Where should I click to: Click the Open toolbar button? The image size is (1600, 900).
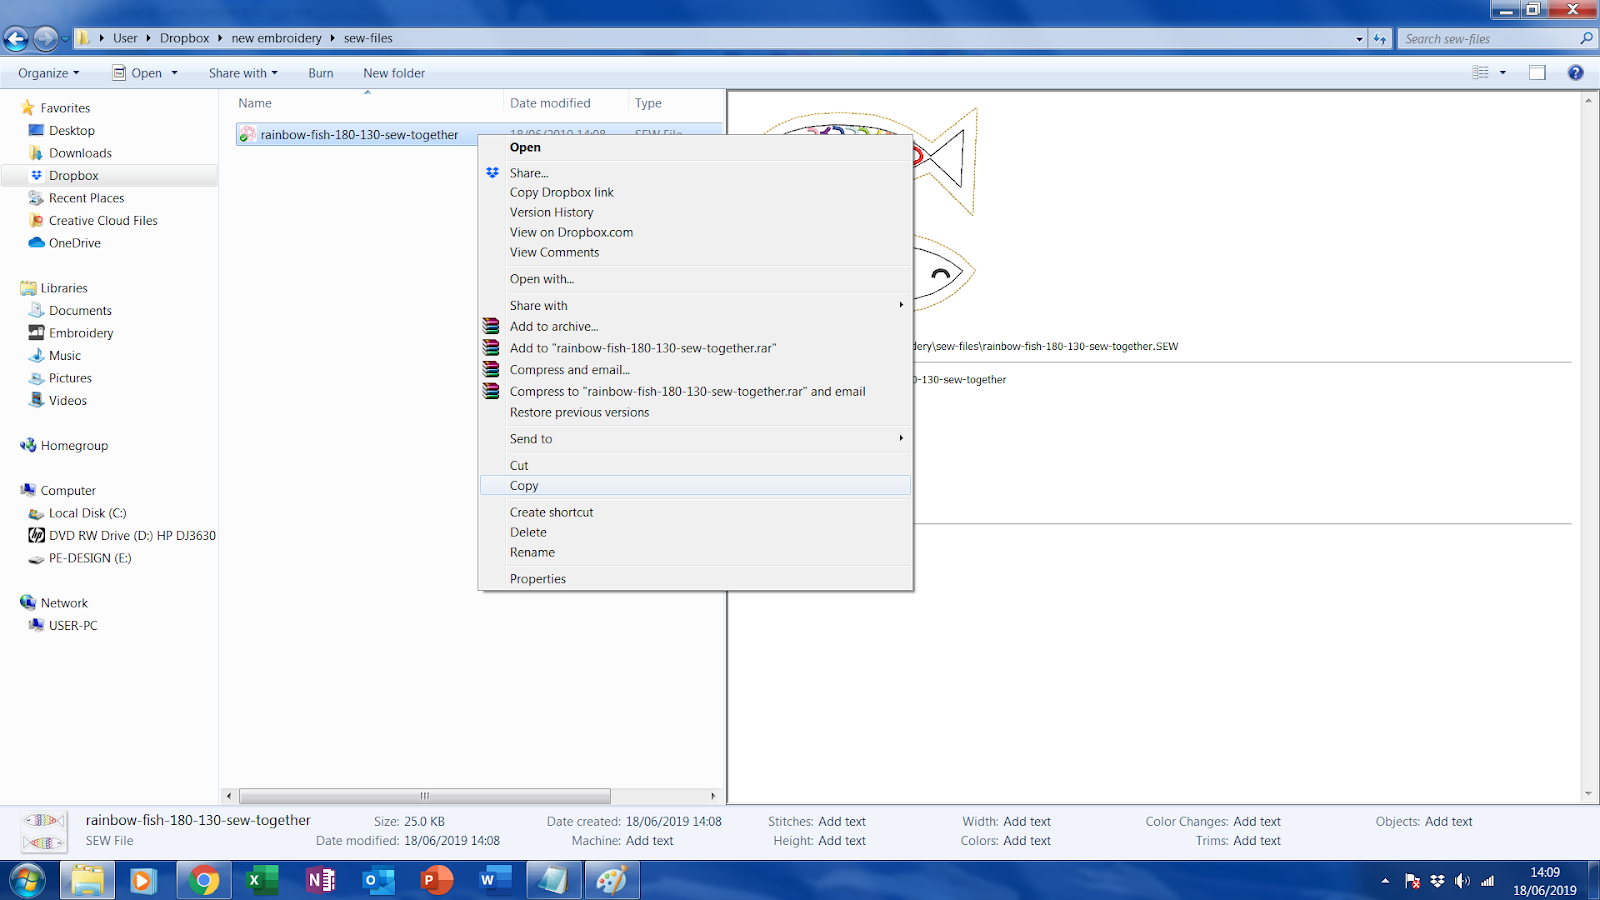137,73
